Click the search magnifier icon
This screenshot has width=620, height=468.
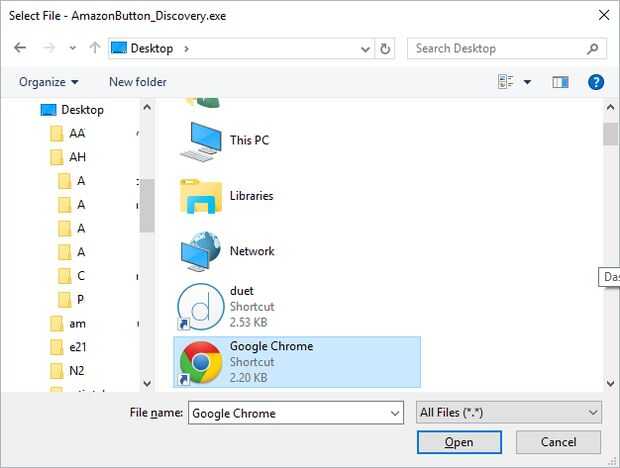coord(592,49)
